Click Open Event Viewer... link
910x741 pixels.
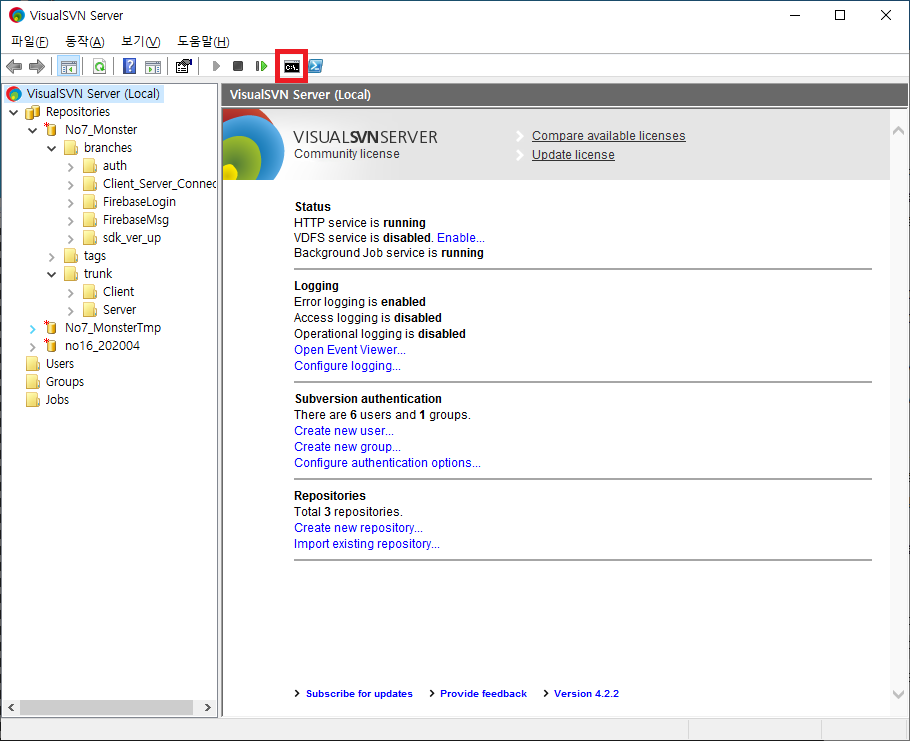349,350
